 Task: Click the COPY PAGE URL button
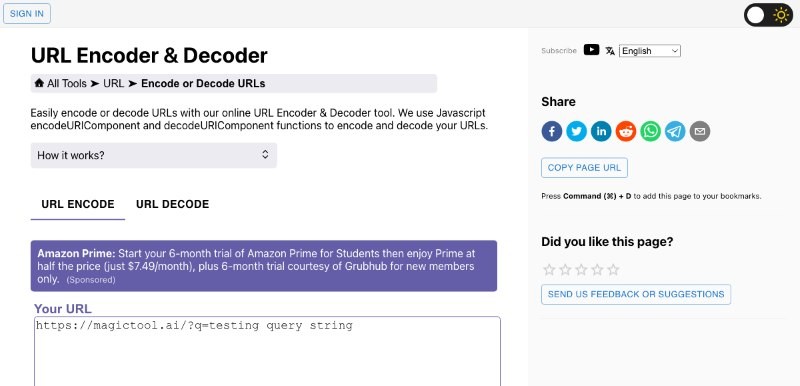click(584, 168)
